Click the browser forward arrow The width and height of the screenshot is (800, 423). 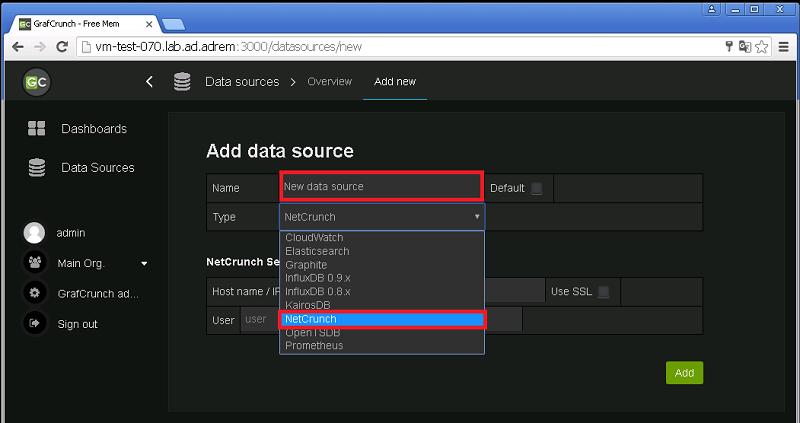point(40,47)
